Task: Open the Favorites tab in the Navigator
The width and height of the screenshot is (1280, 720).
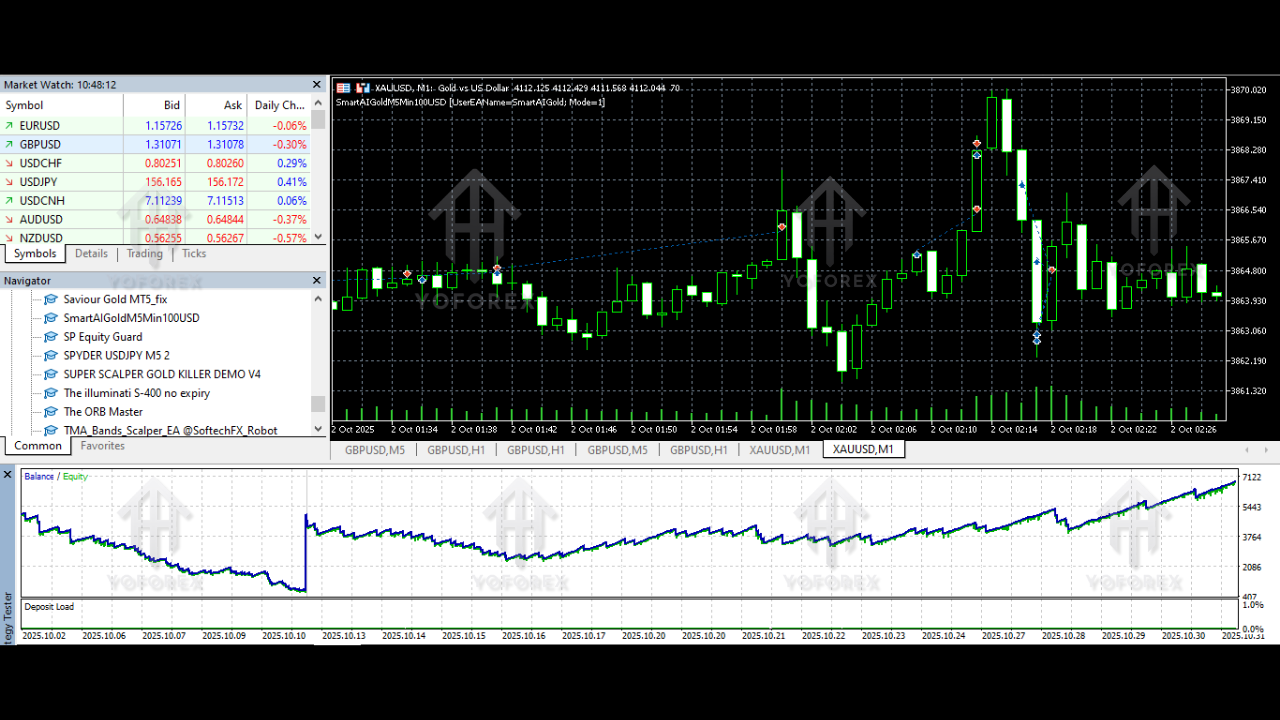Action: tap(102, 446)
